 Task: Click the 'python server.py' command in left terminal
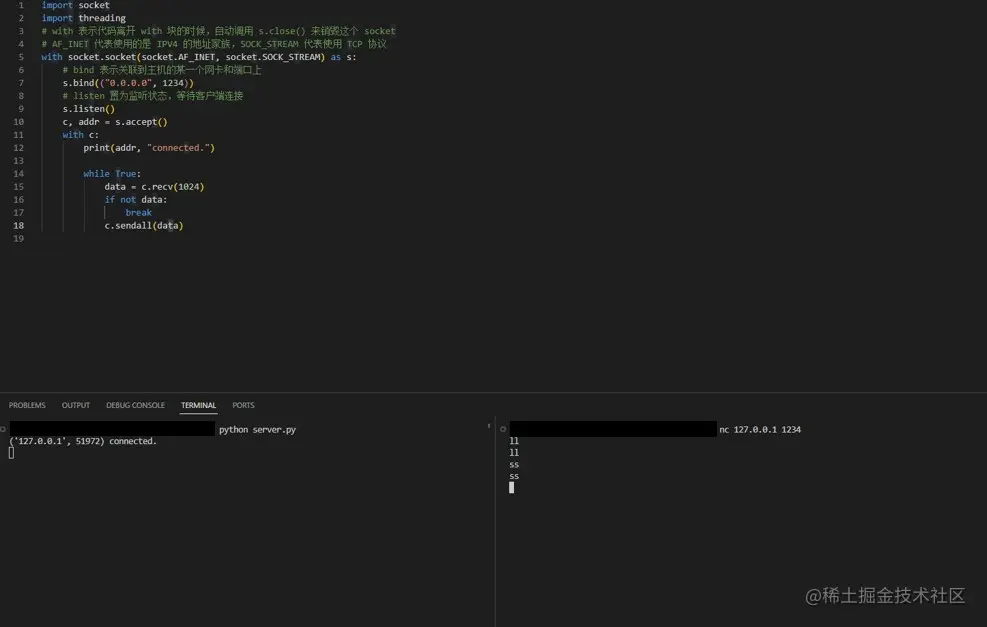pos(257,429)
